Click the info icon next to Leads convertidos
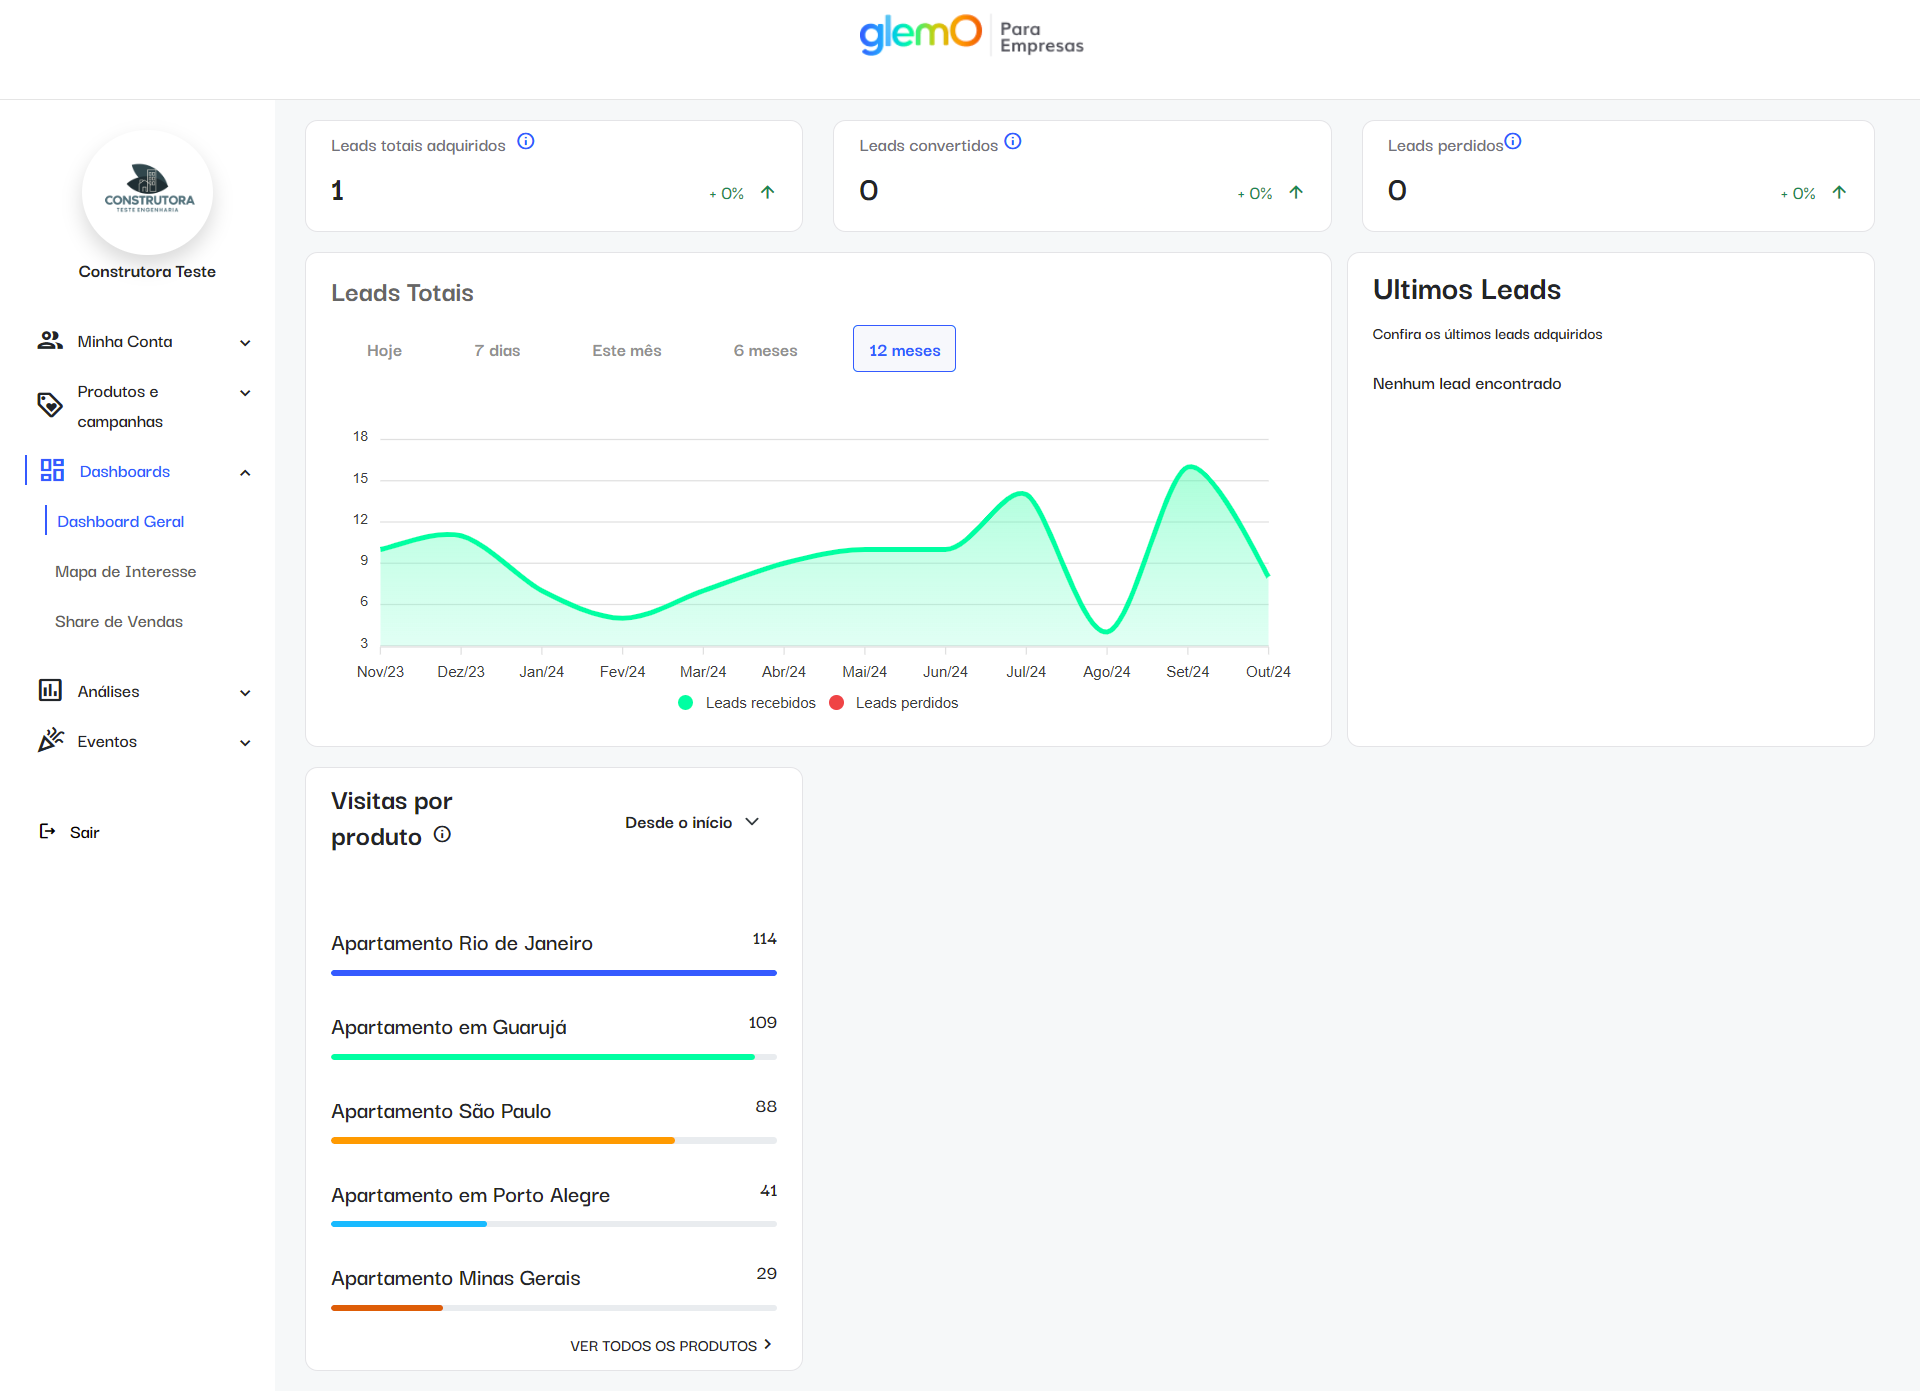 pyautogui.click(x=1013, y=142)
